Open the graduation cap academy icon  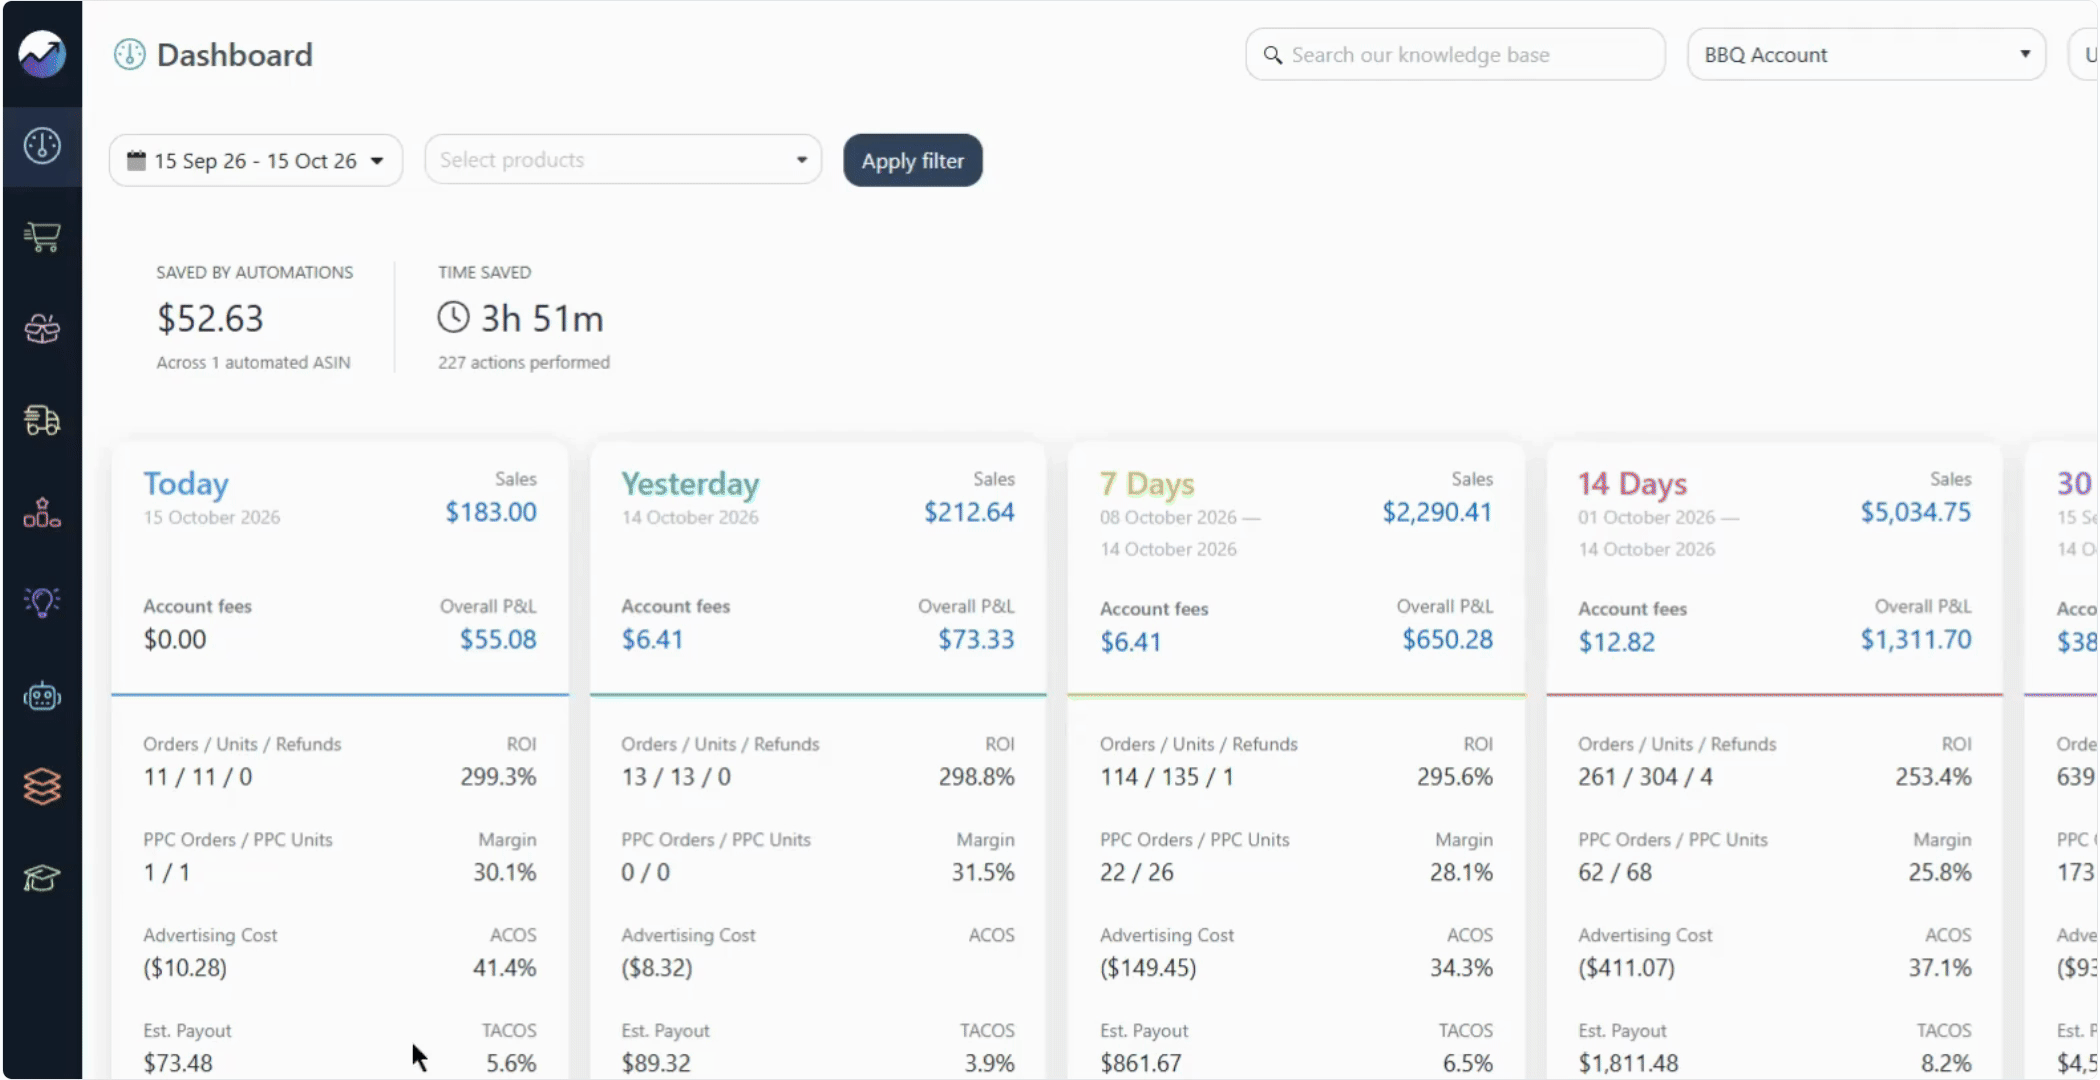42,878
